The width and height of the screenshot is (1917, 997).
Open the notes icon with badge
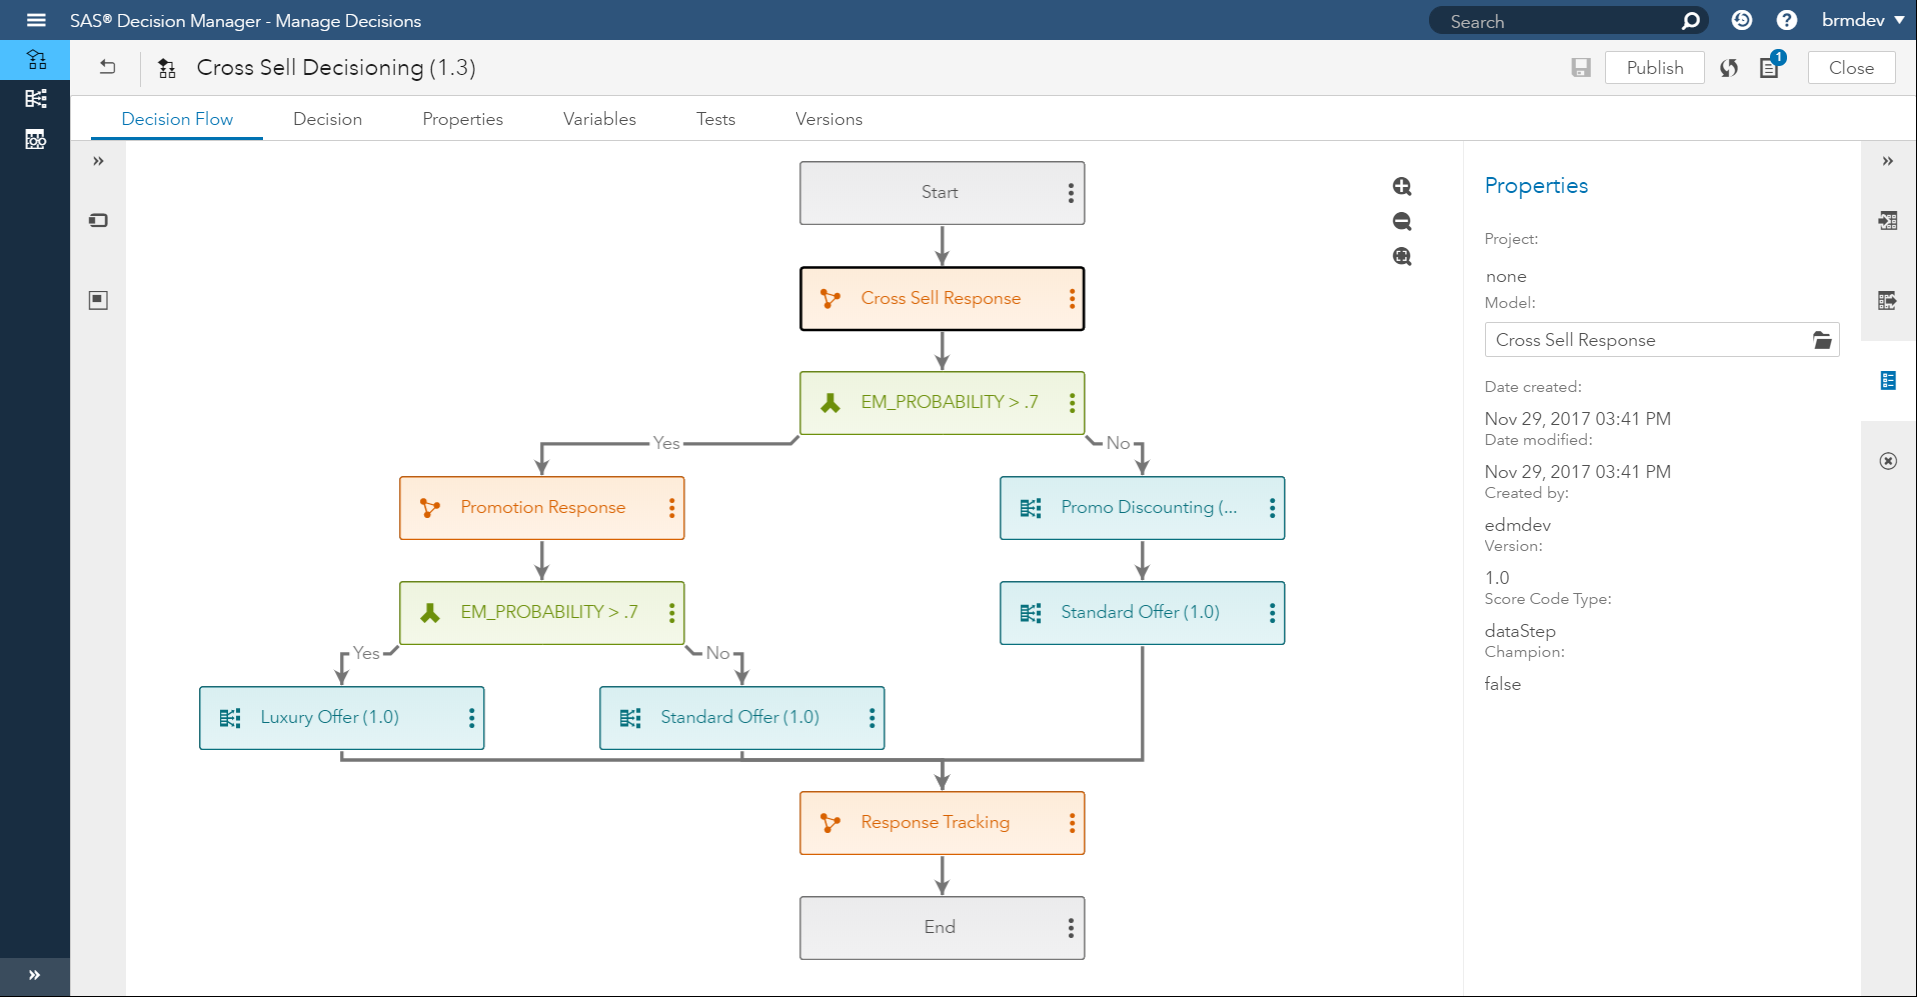1769,68
